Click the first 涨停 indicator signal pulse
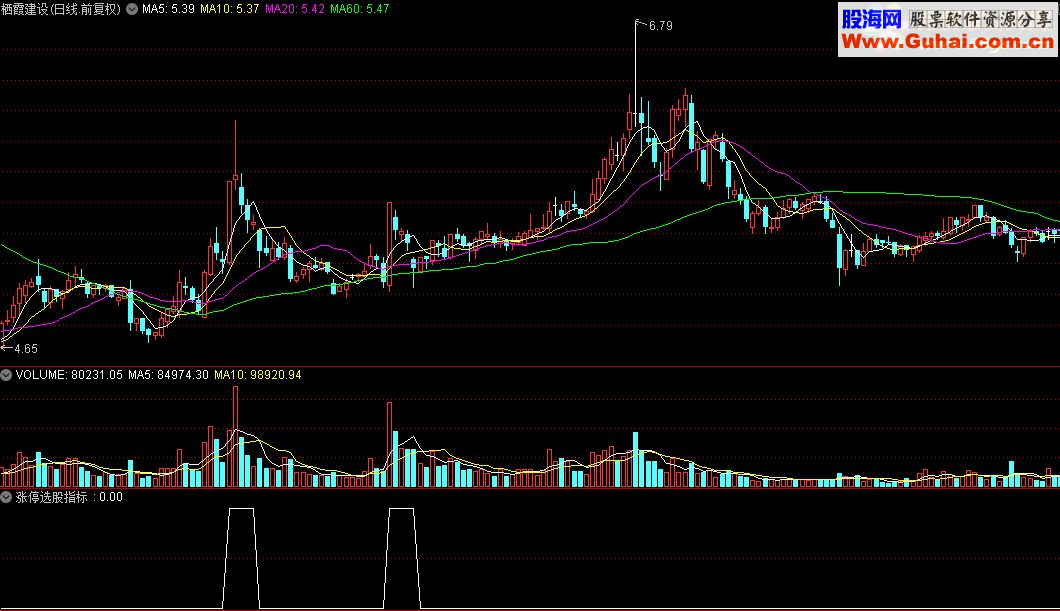 coord(241,558)
